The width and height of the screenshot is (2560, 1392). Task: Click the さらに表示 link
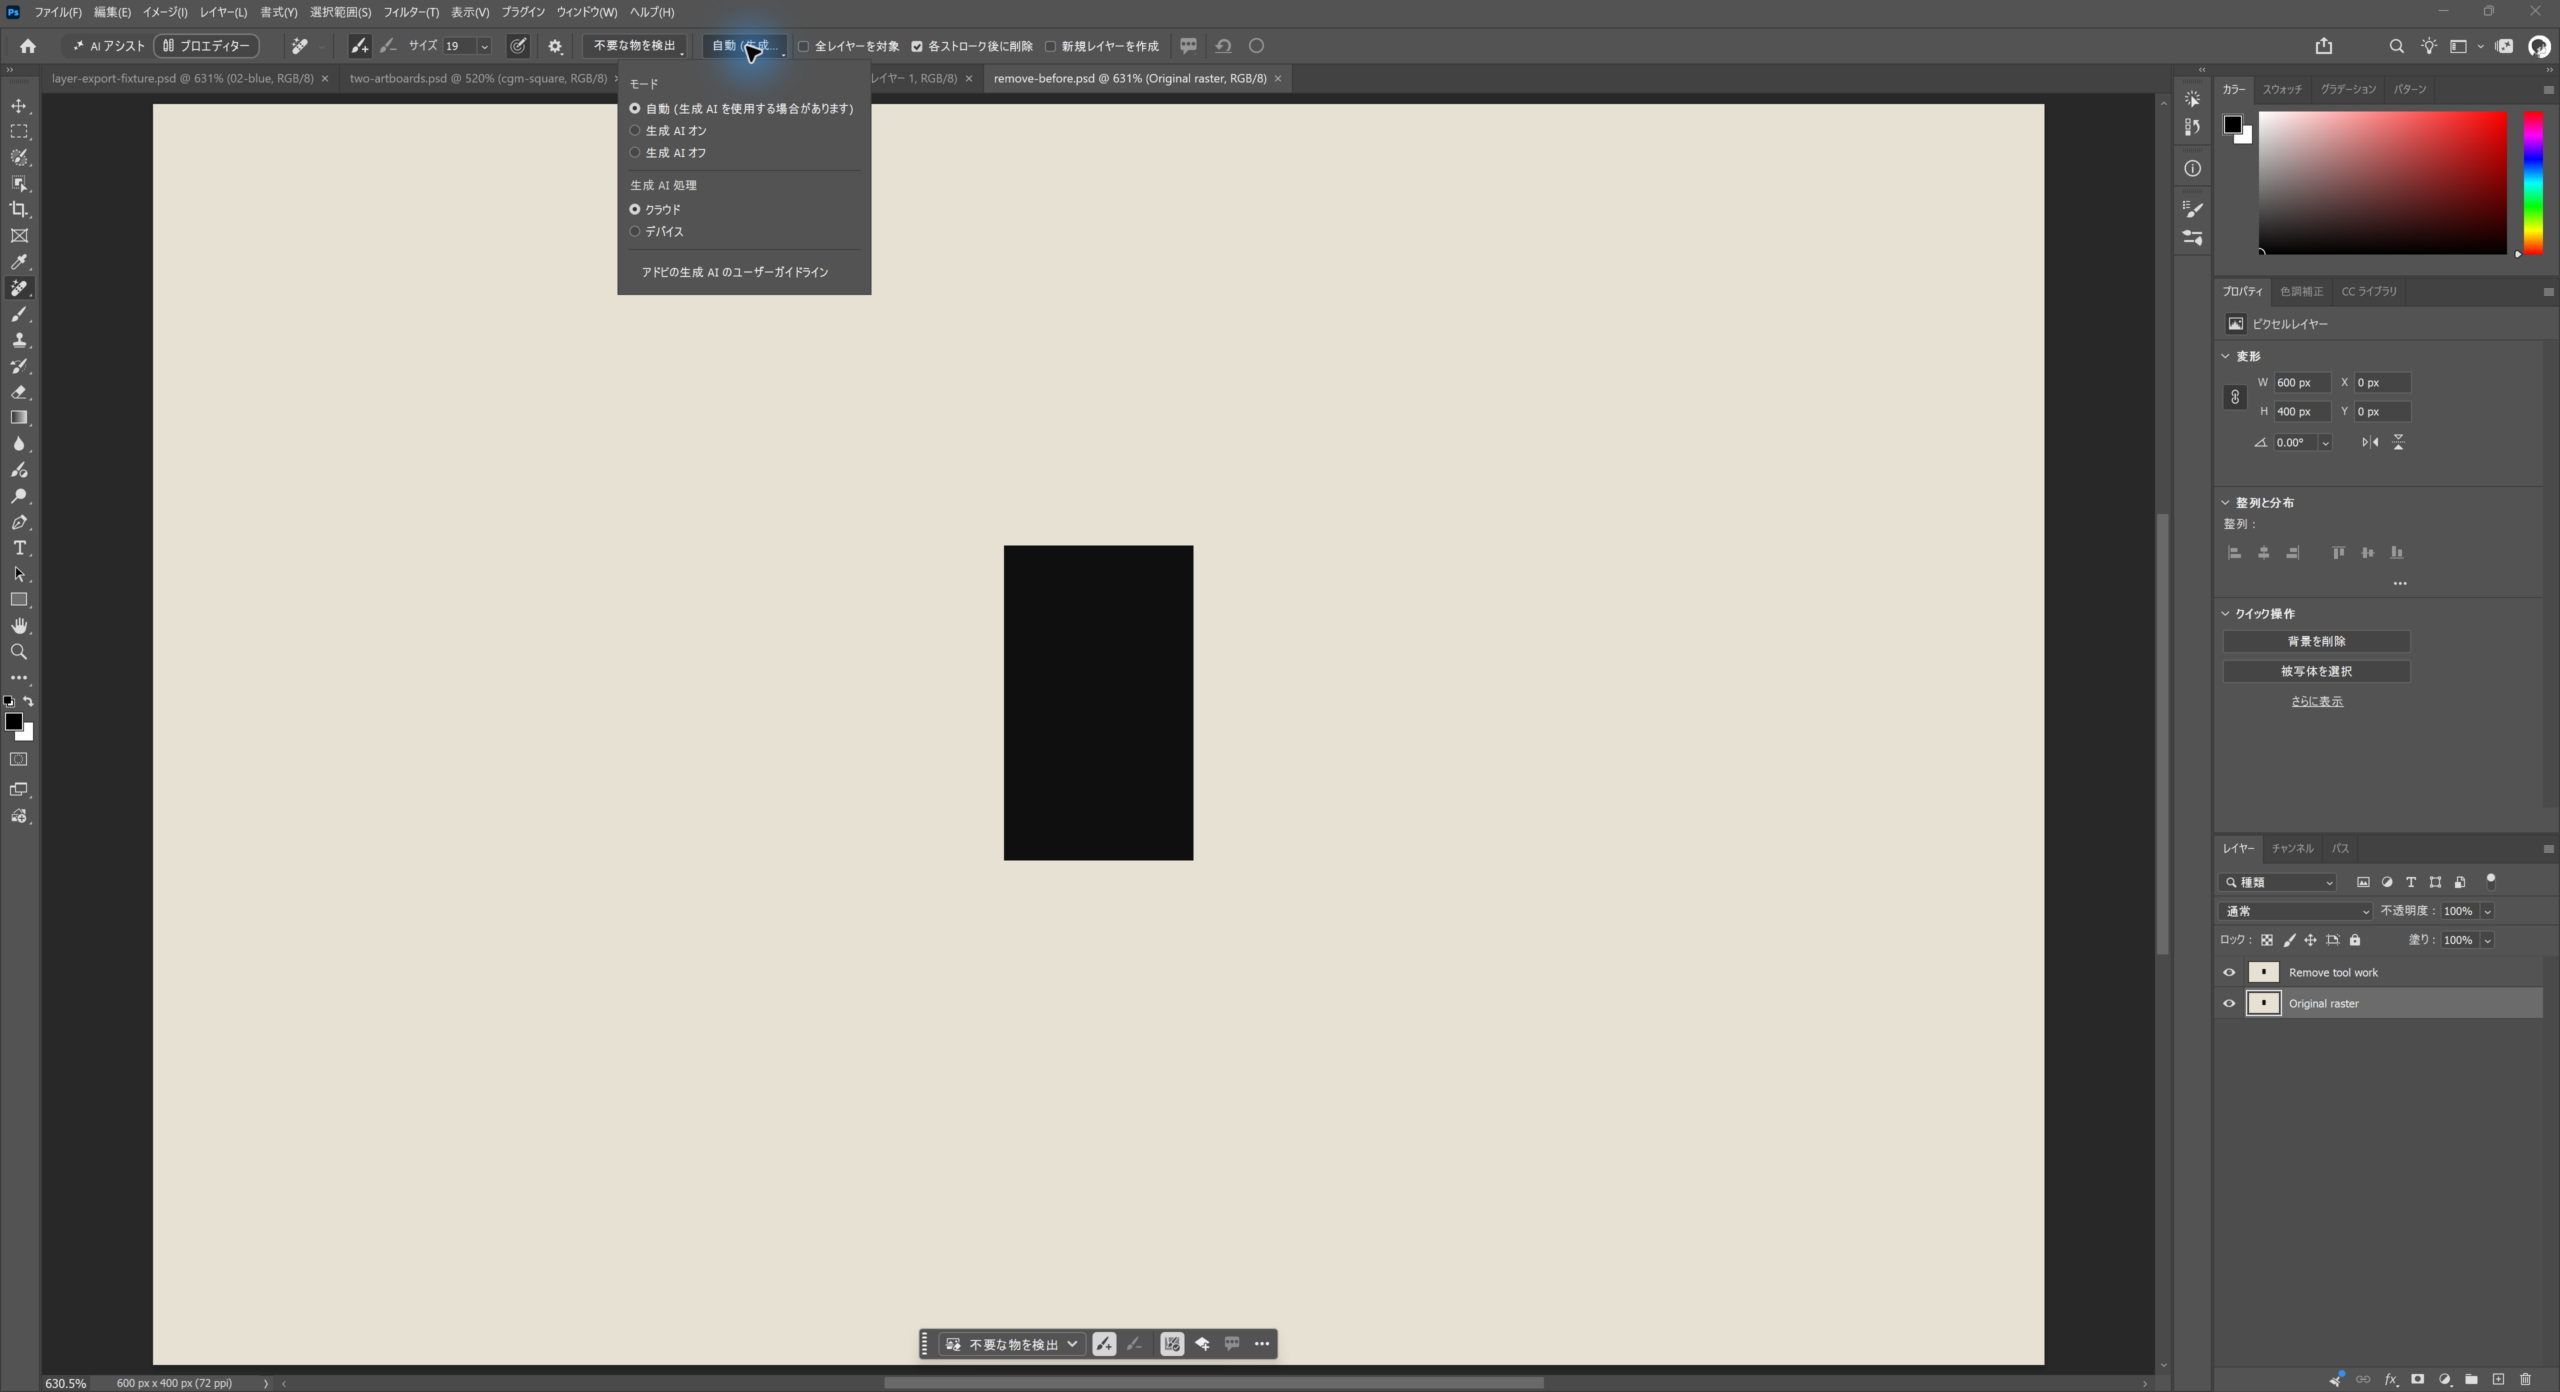click(x=2316, y=702)
